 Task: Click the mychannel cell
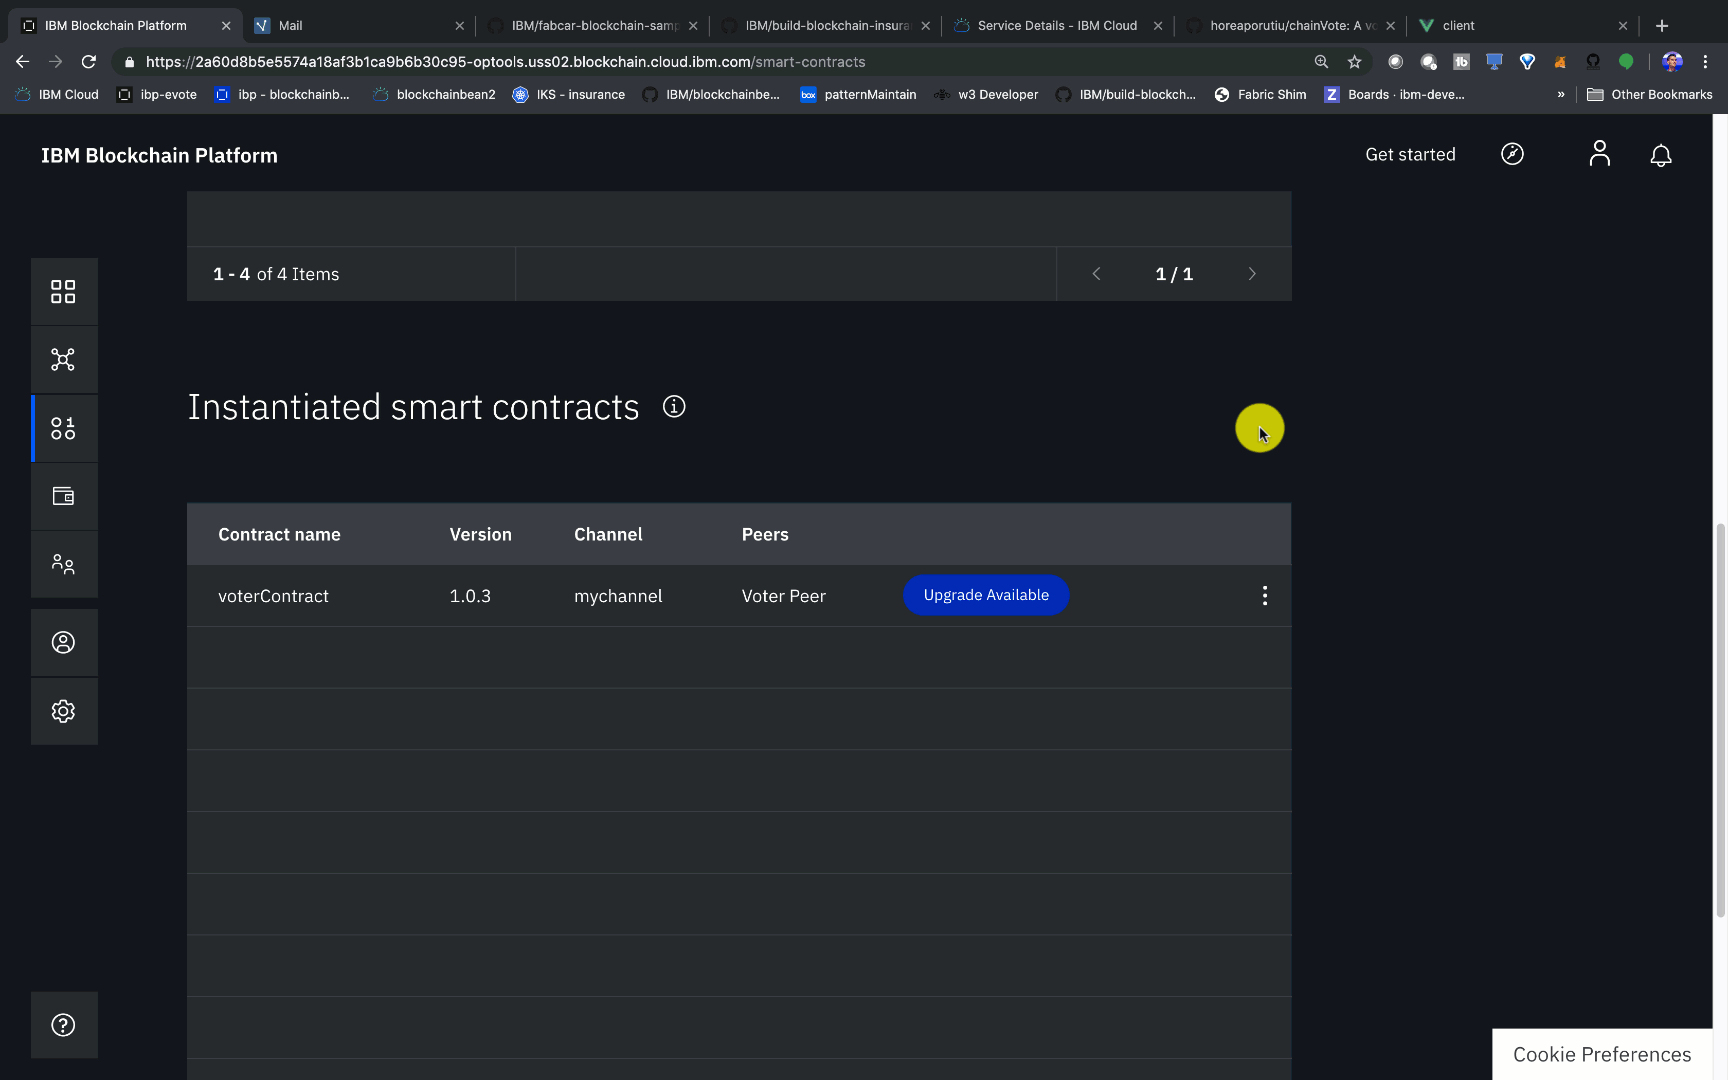(x=618, y=596)
